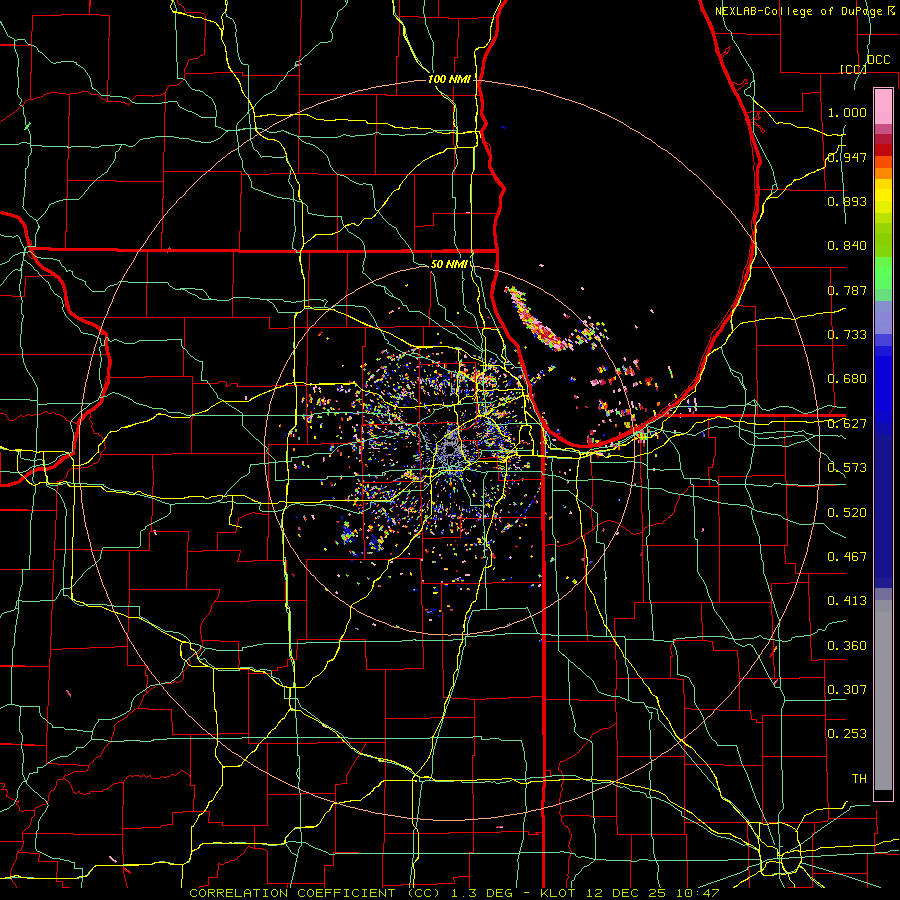The width and height of the screenshot is (900, 900).
Task: Click the 0.947 scale value
Action: click(x=847, y=157)
